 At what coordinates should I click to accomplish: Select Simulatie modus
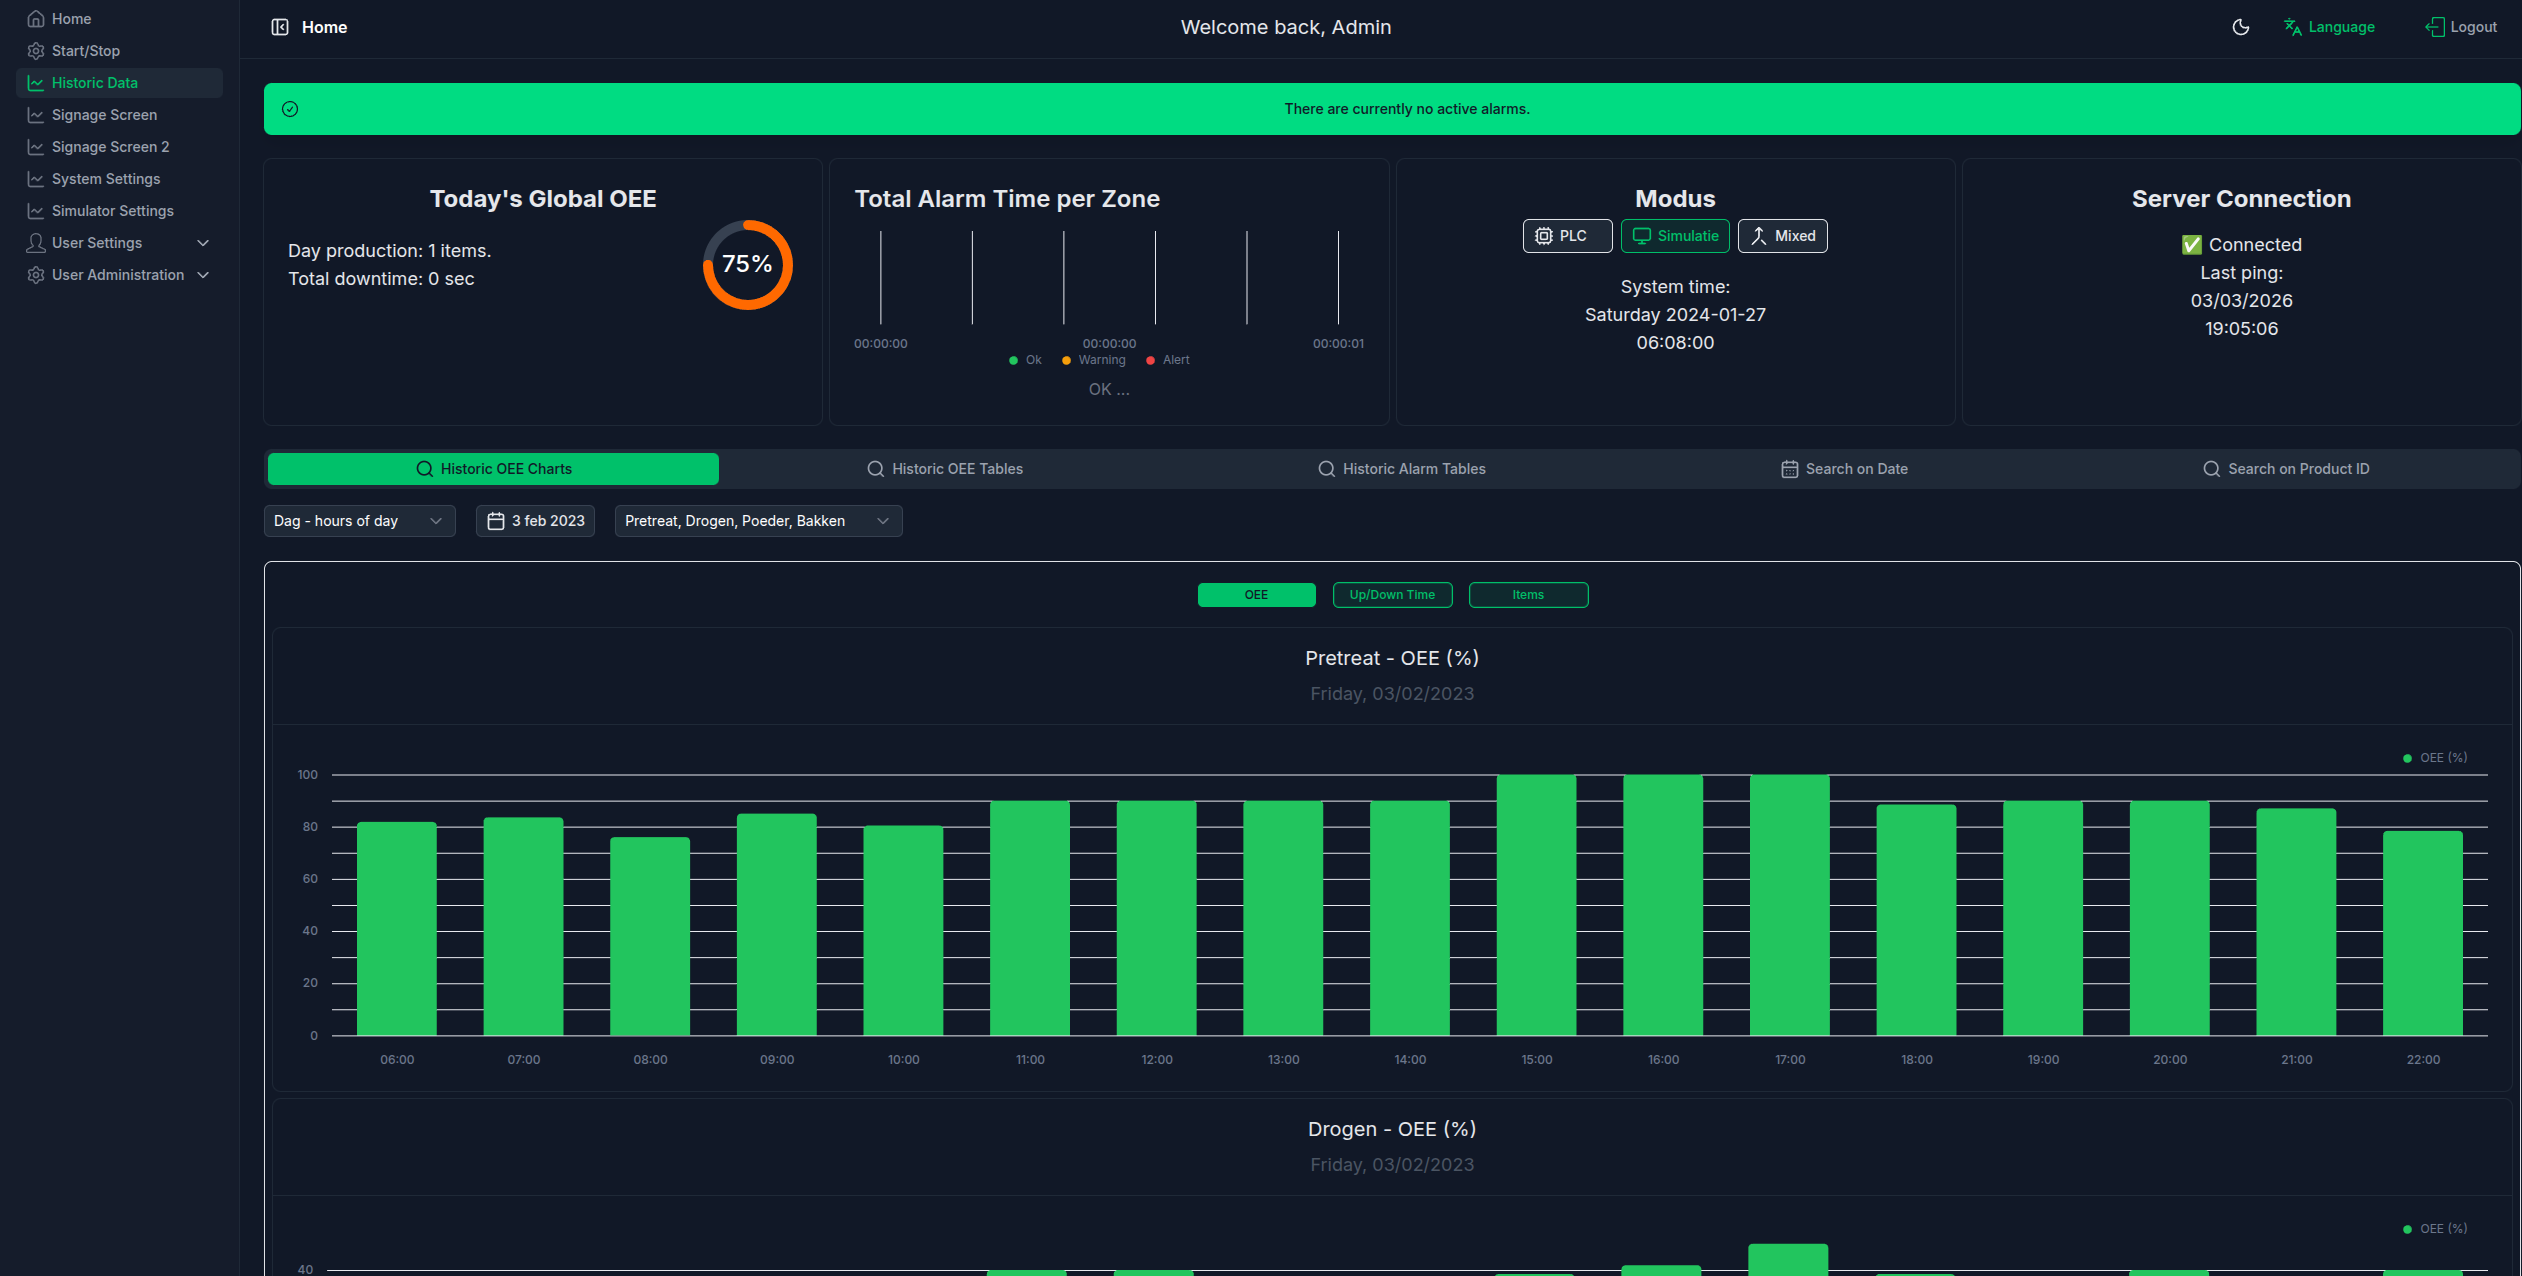[1675, 236]
